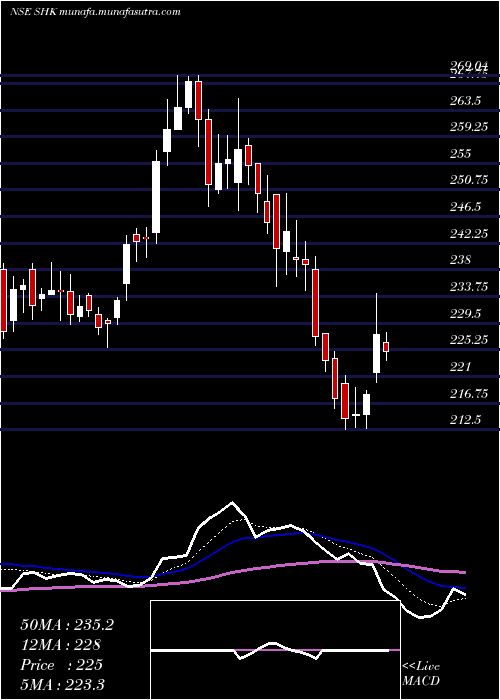Click the 238 price axis label
Image resolution: width=500 pixels, height=700 pixels.
pos(461,260)
